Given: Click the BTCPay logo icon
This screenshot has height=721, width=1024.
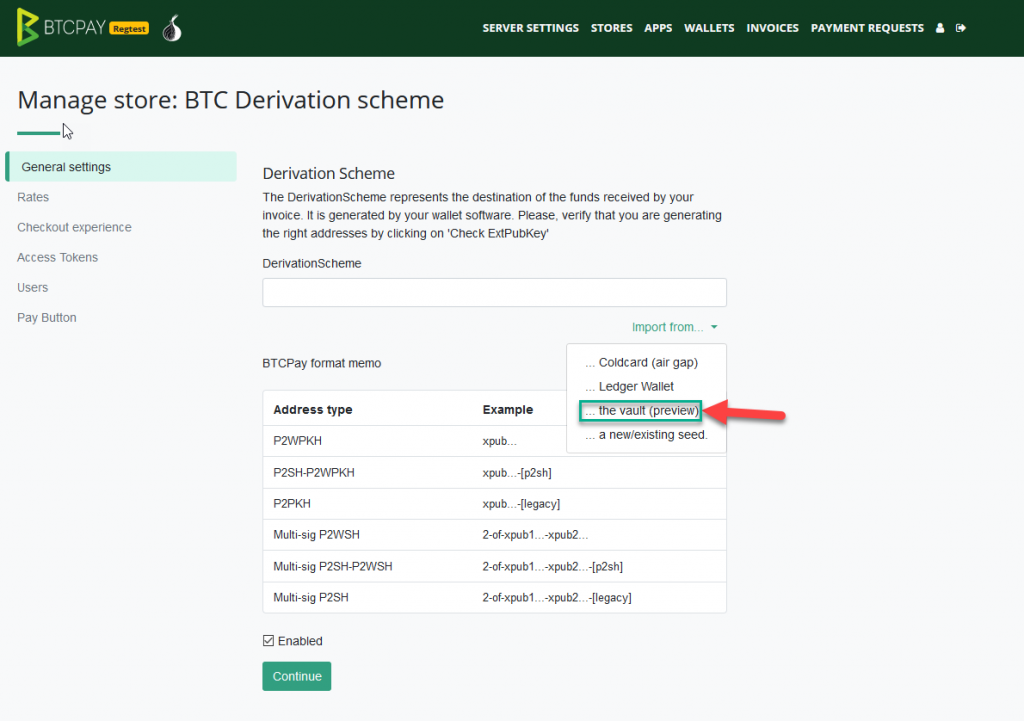Looking at the screenshot, I should (x=27, y=27).
